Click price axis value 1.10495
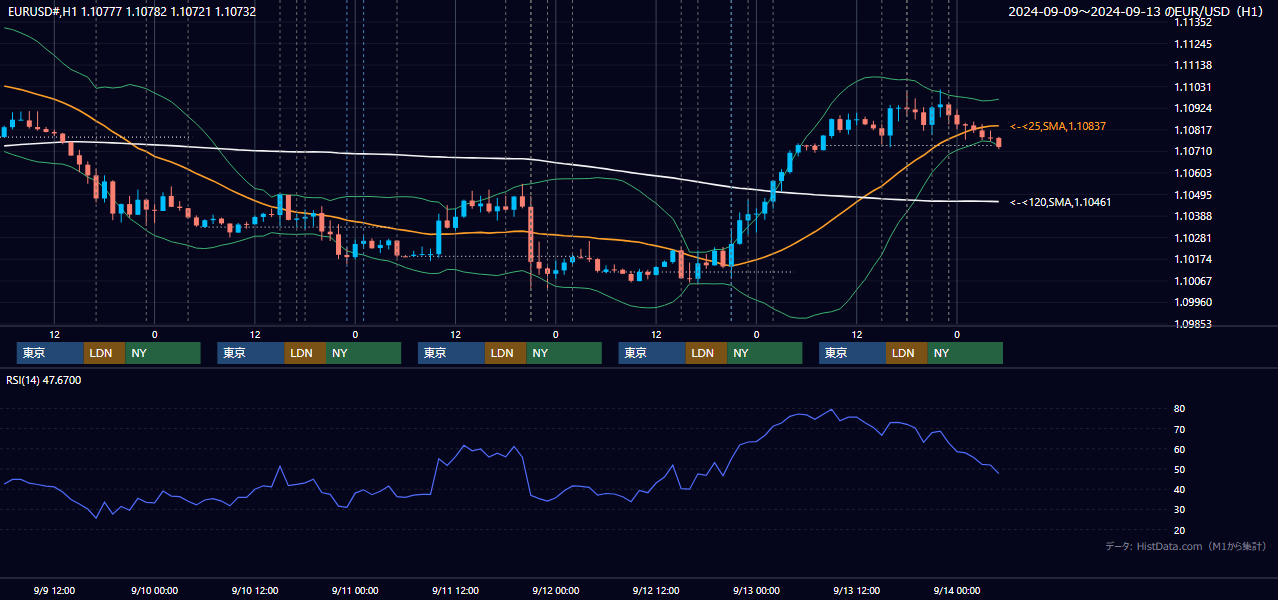This screenshot has width=1278, height=600. pos(1193,194)
